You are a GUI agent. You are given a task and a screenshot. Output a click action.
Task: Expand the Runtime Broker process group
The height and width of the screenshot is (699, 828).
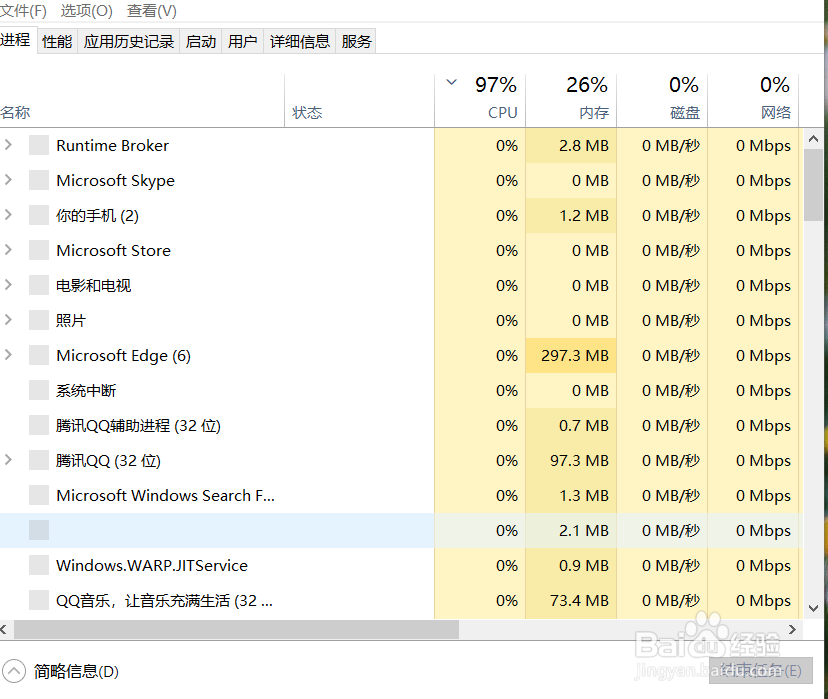(x=8, y=145)
